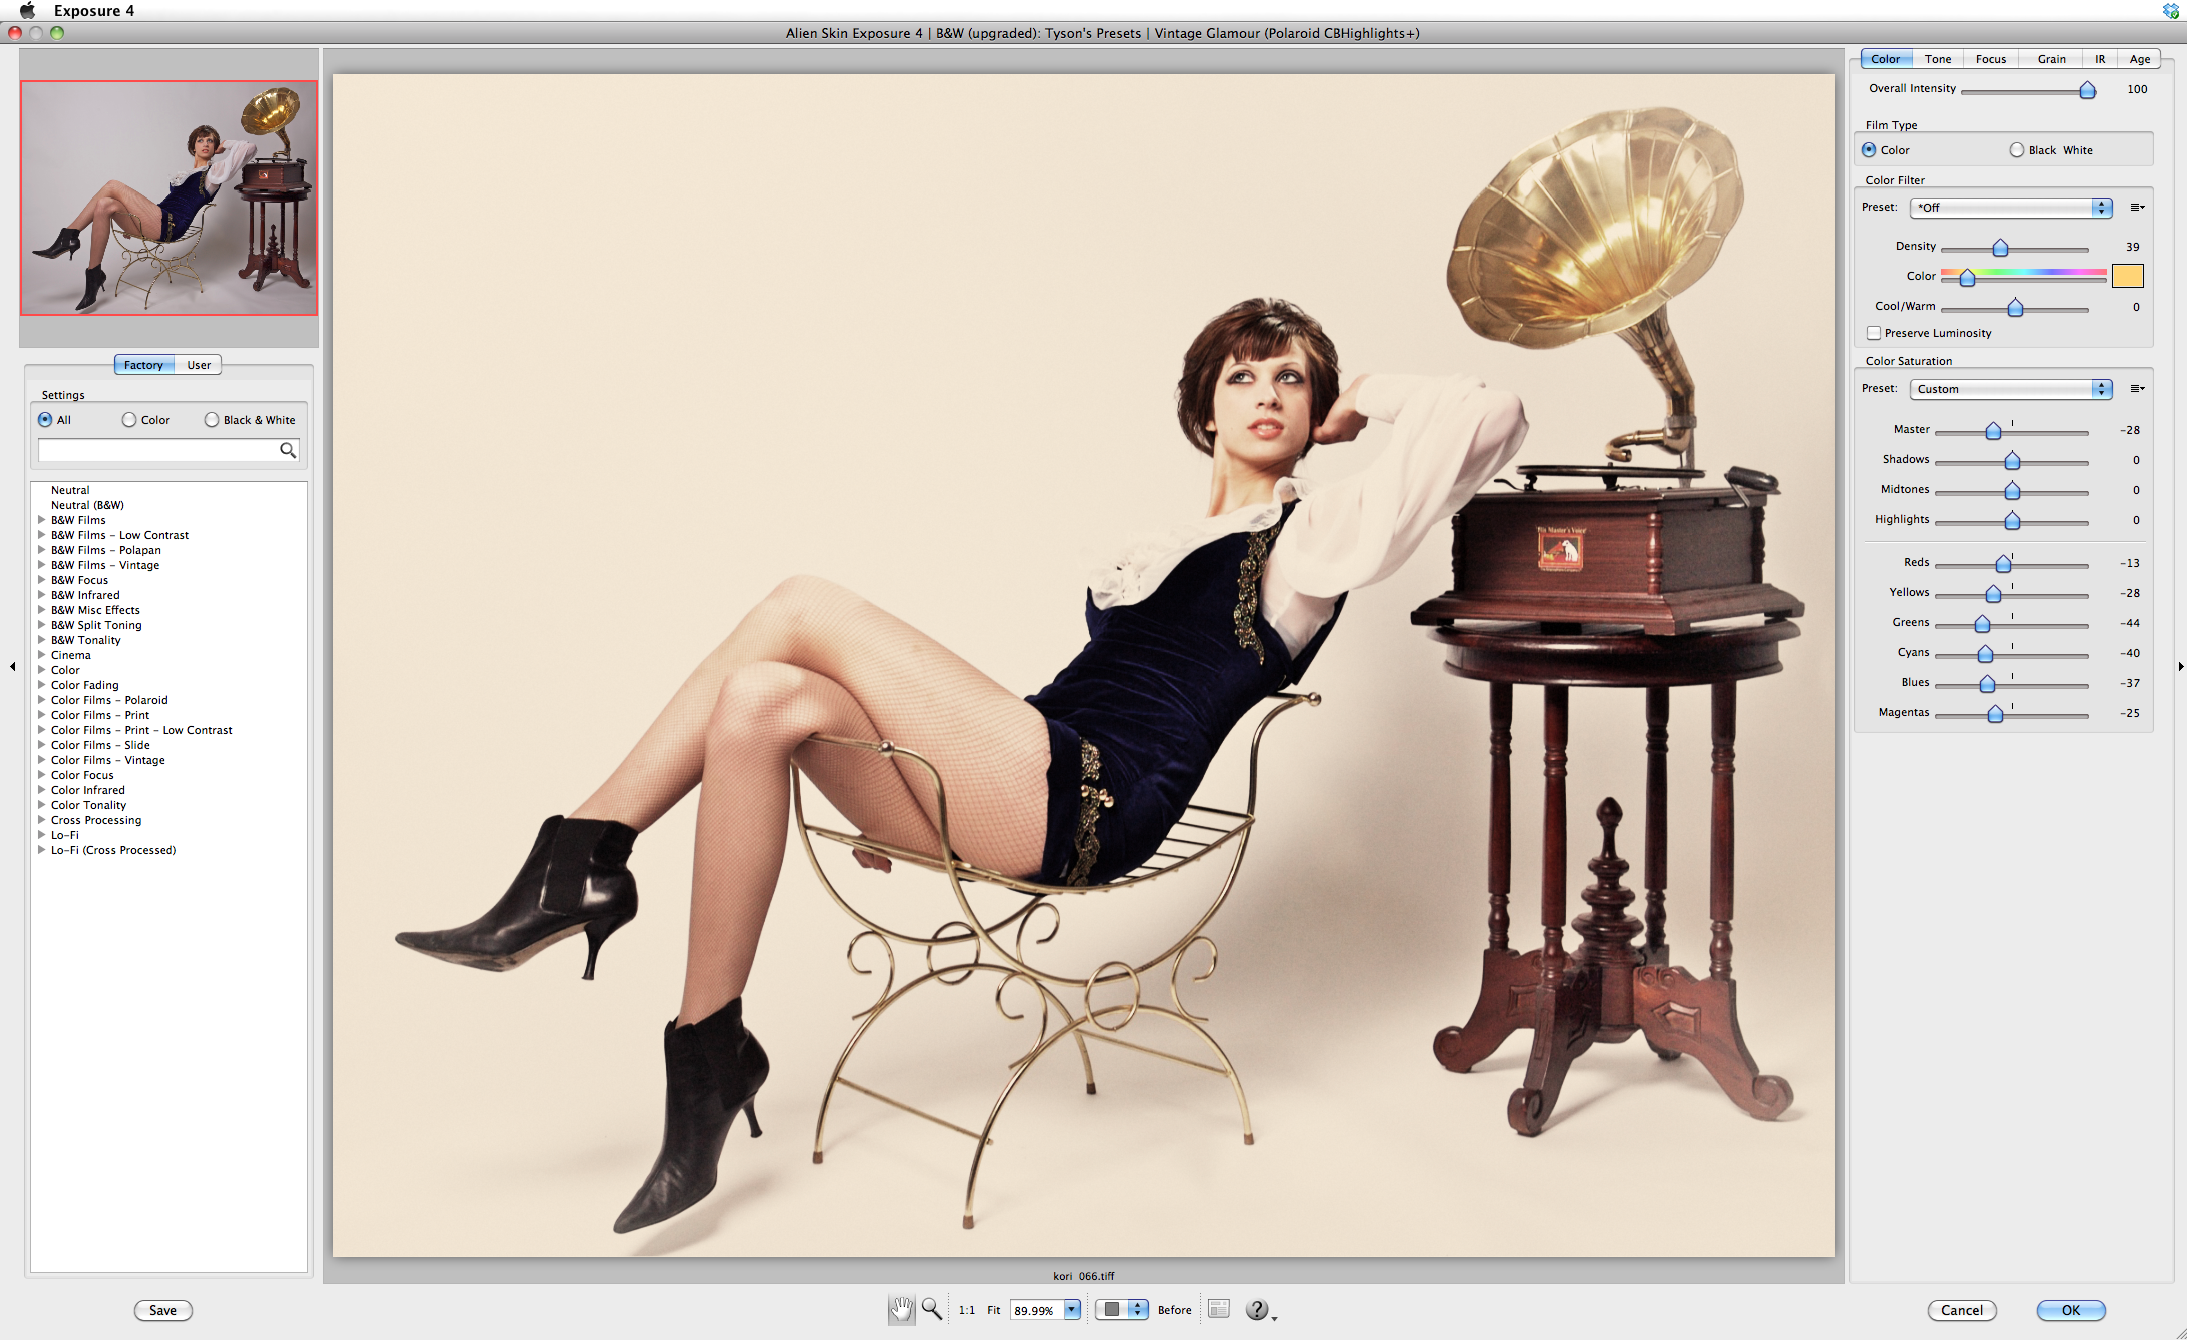This screenshot has width=2187, height=1340.
Task: Open the Color Filter color swatch
Action: (2127, 276)
